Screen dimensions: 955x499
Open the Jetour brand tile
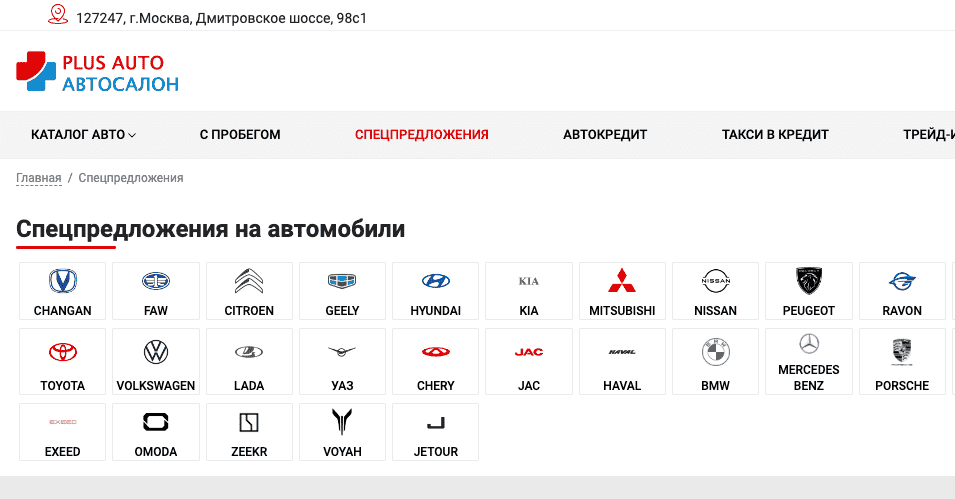pos(436,432)
